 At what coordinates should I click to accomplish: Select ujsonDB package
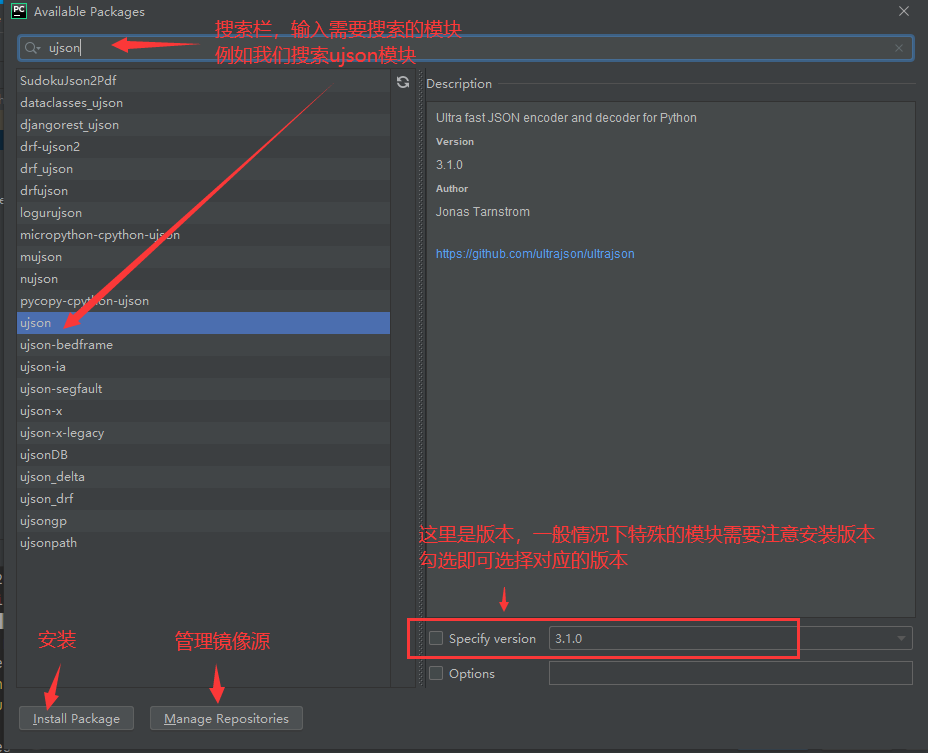(204, 455)
